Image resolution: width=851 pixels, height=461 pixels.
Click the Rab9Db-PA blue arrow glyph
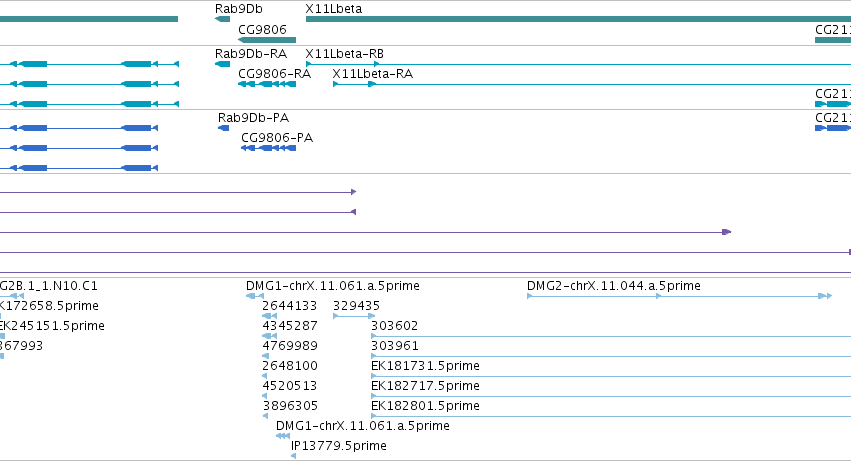[223, 128]
